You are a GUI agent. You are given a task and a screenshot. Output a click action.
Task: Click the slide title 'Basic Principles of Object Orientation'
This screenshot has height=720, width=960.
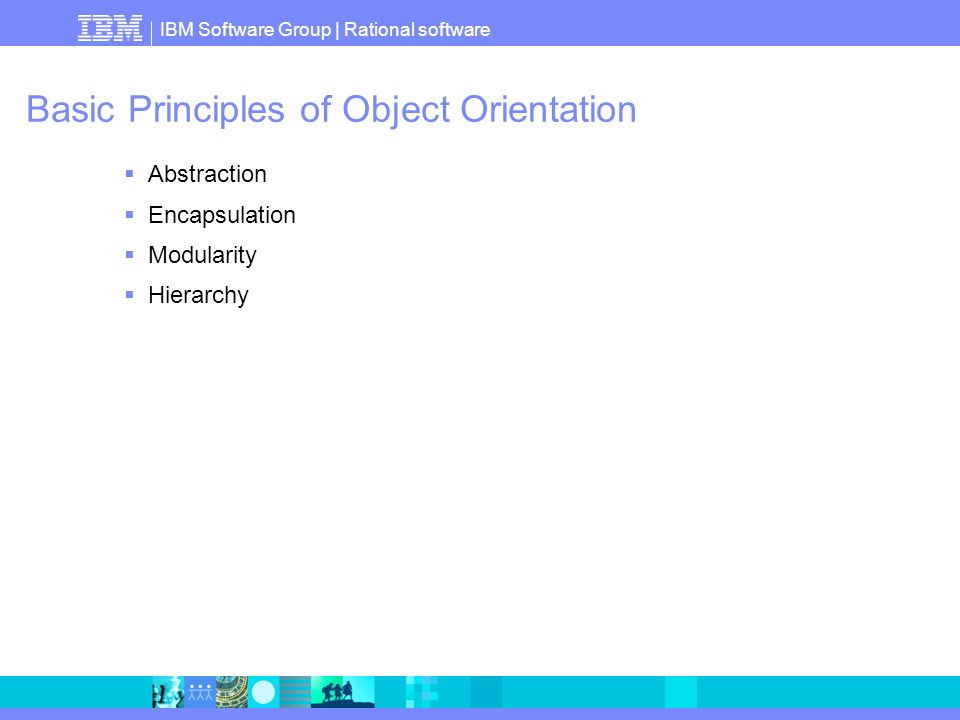click(x=331, y=110)
